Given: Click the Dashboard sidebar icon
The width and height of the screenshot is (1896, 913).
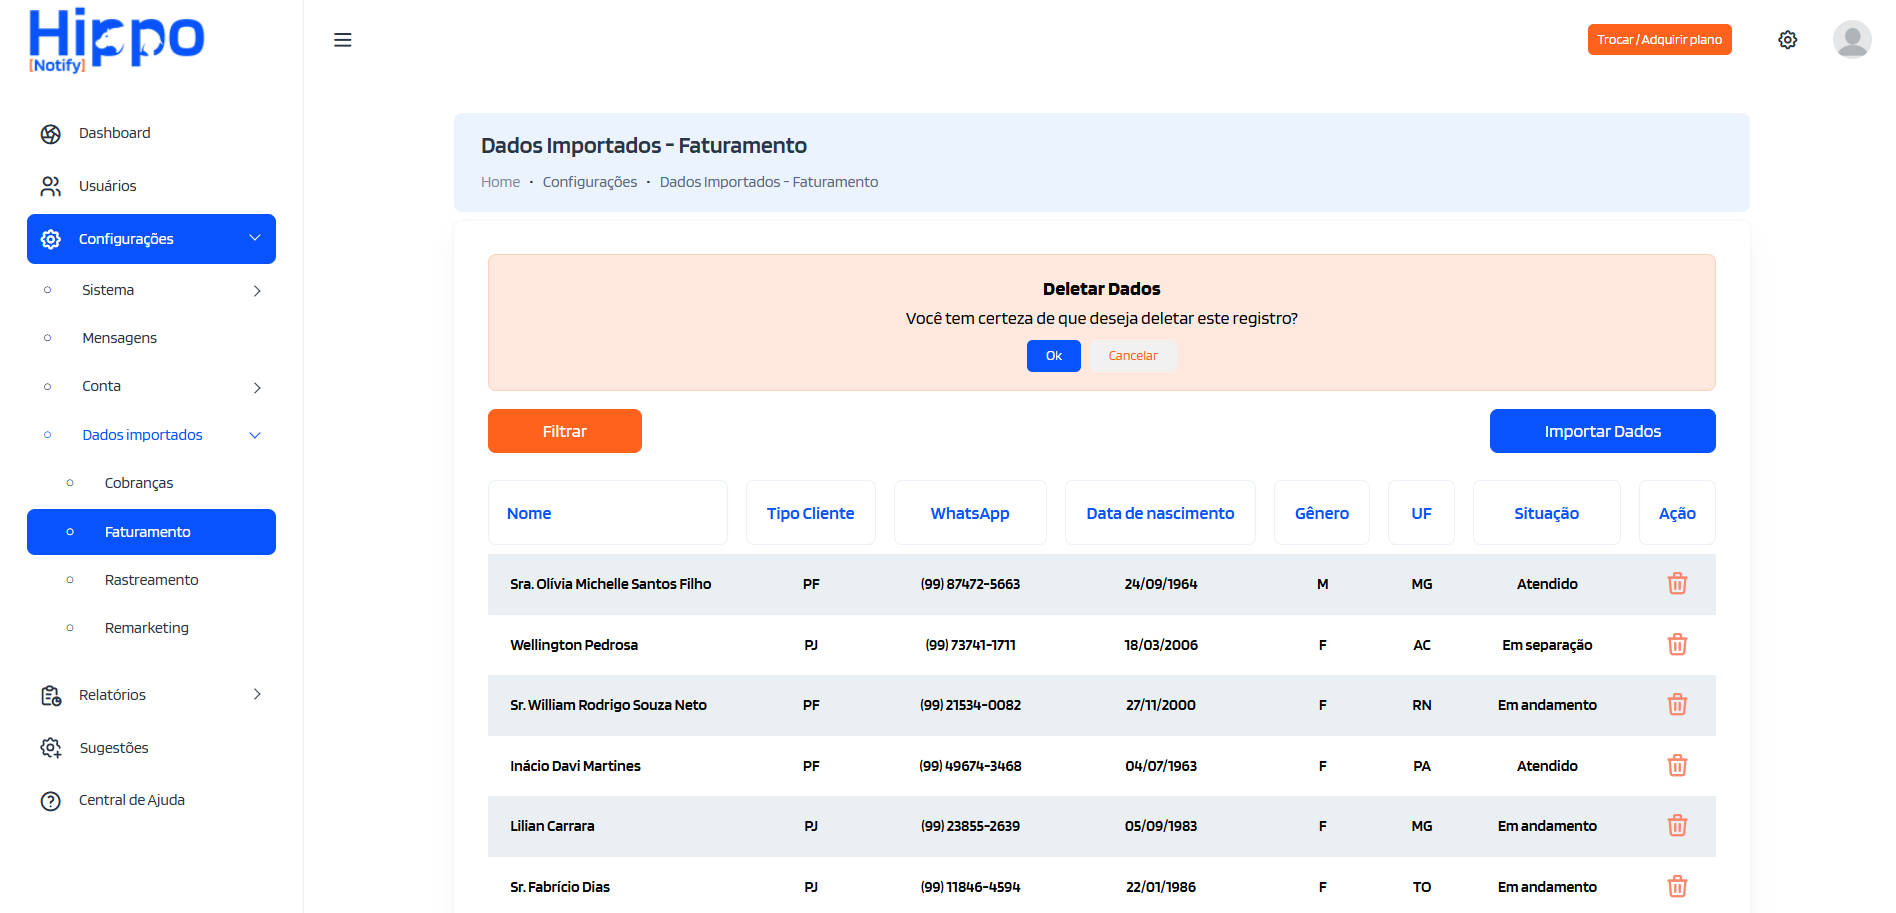Looking at the screenshot, I should click(x=51, y=134).
